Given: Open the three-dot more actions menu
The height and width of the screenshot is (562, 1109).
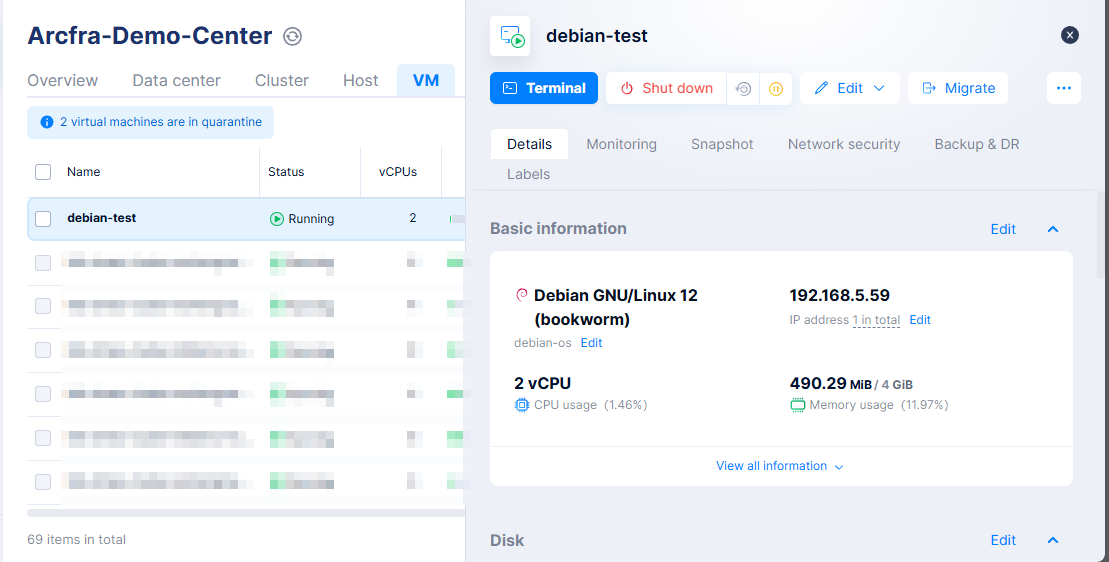Looking at the screenshot, I should pos(1063,88).
